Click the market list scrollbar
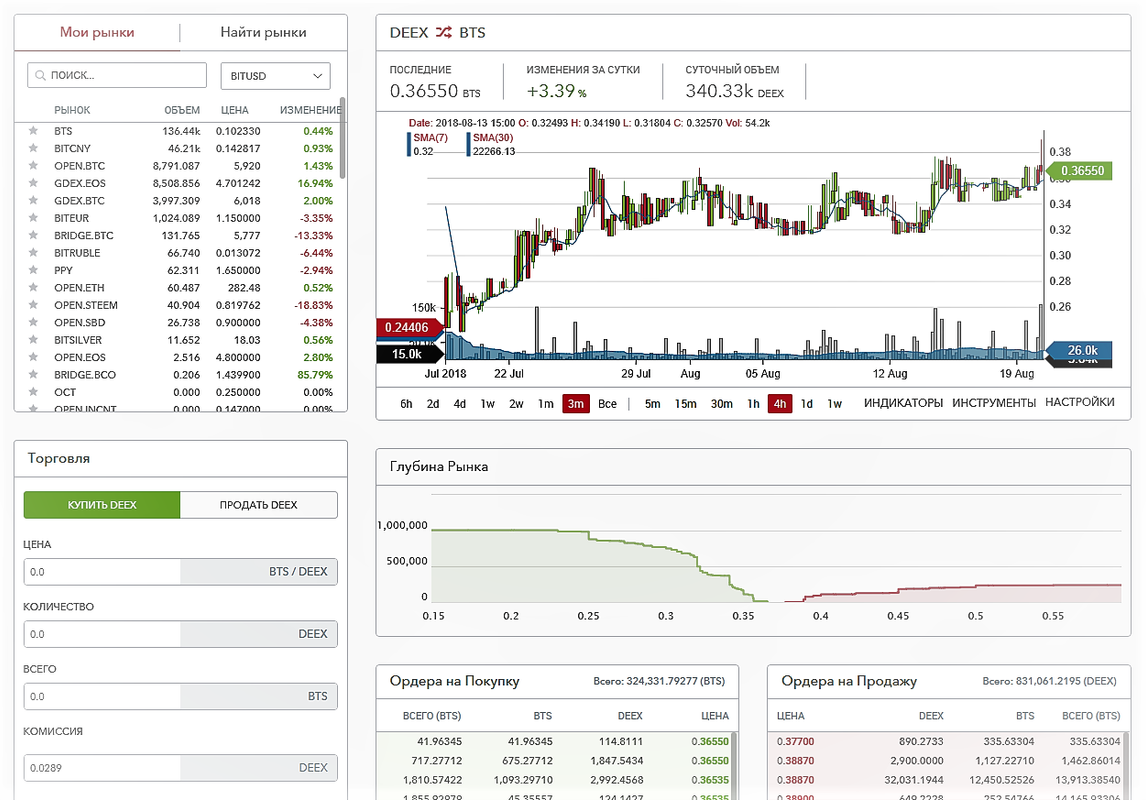 pyautogui.click(x=342, y=139)
